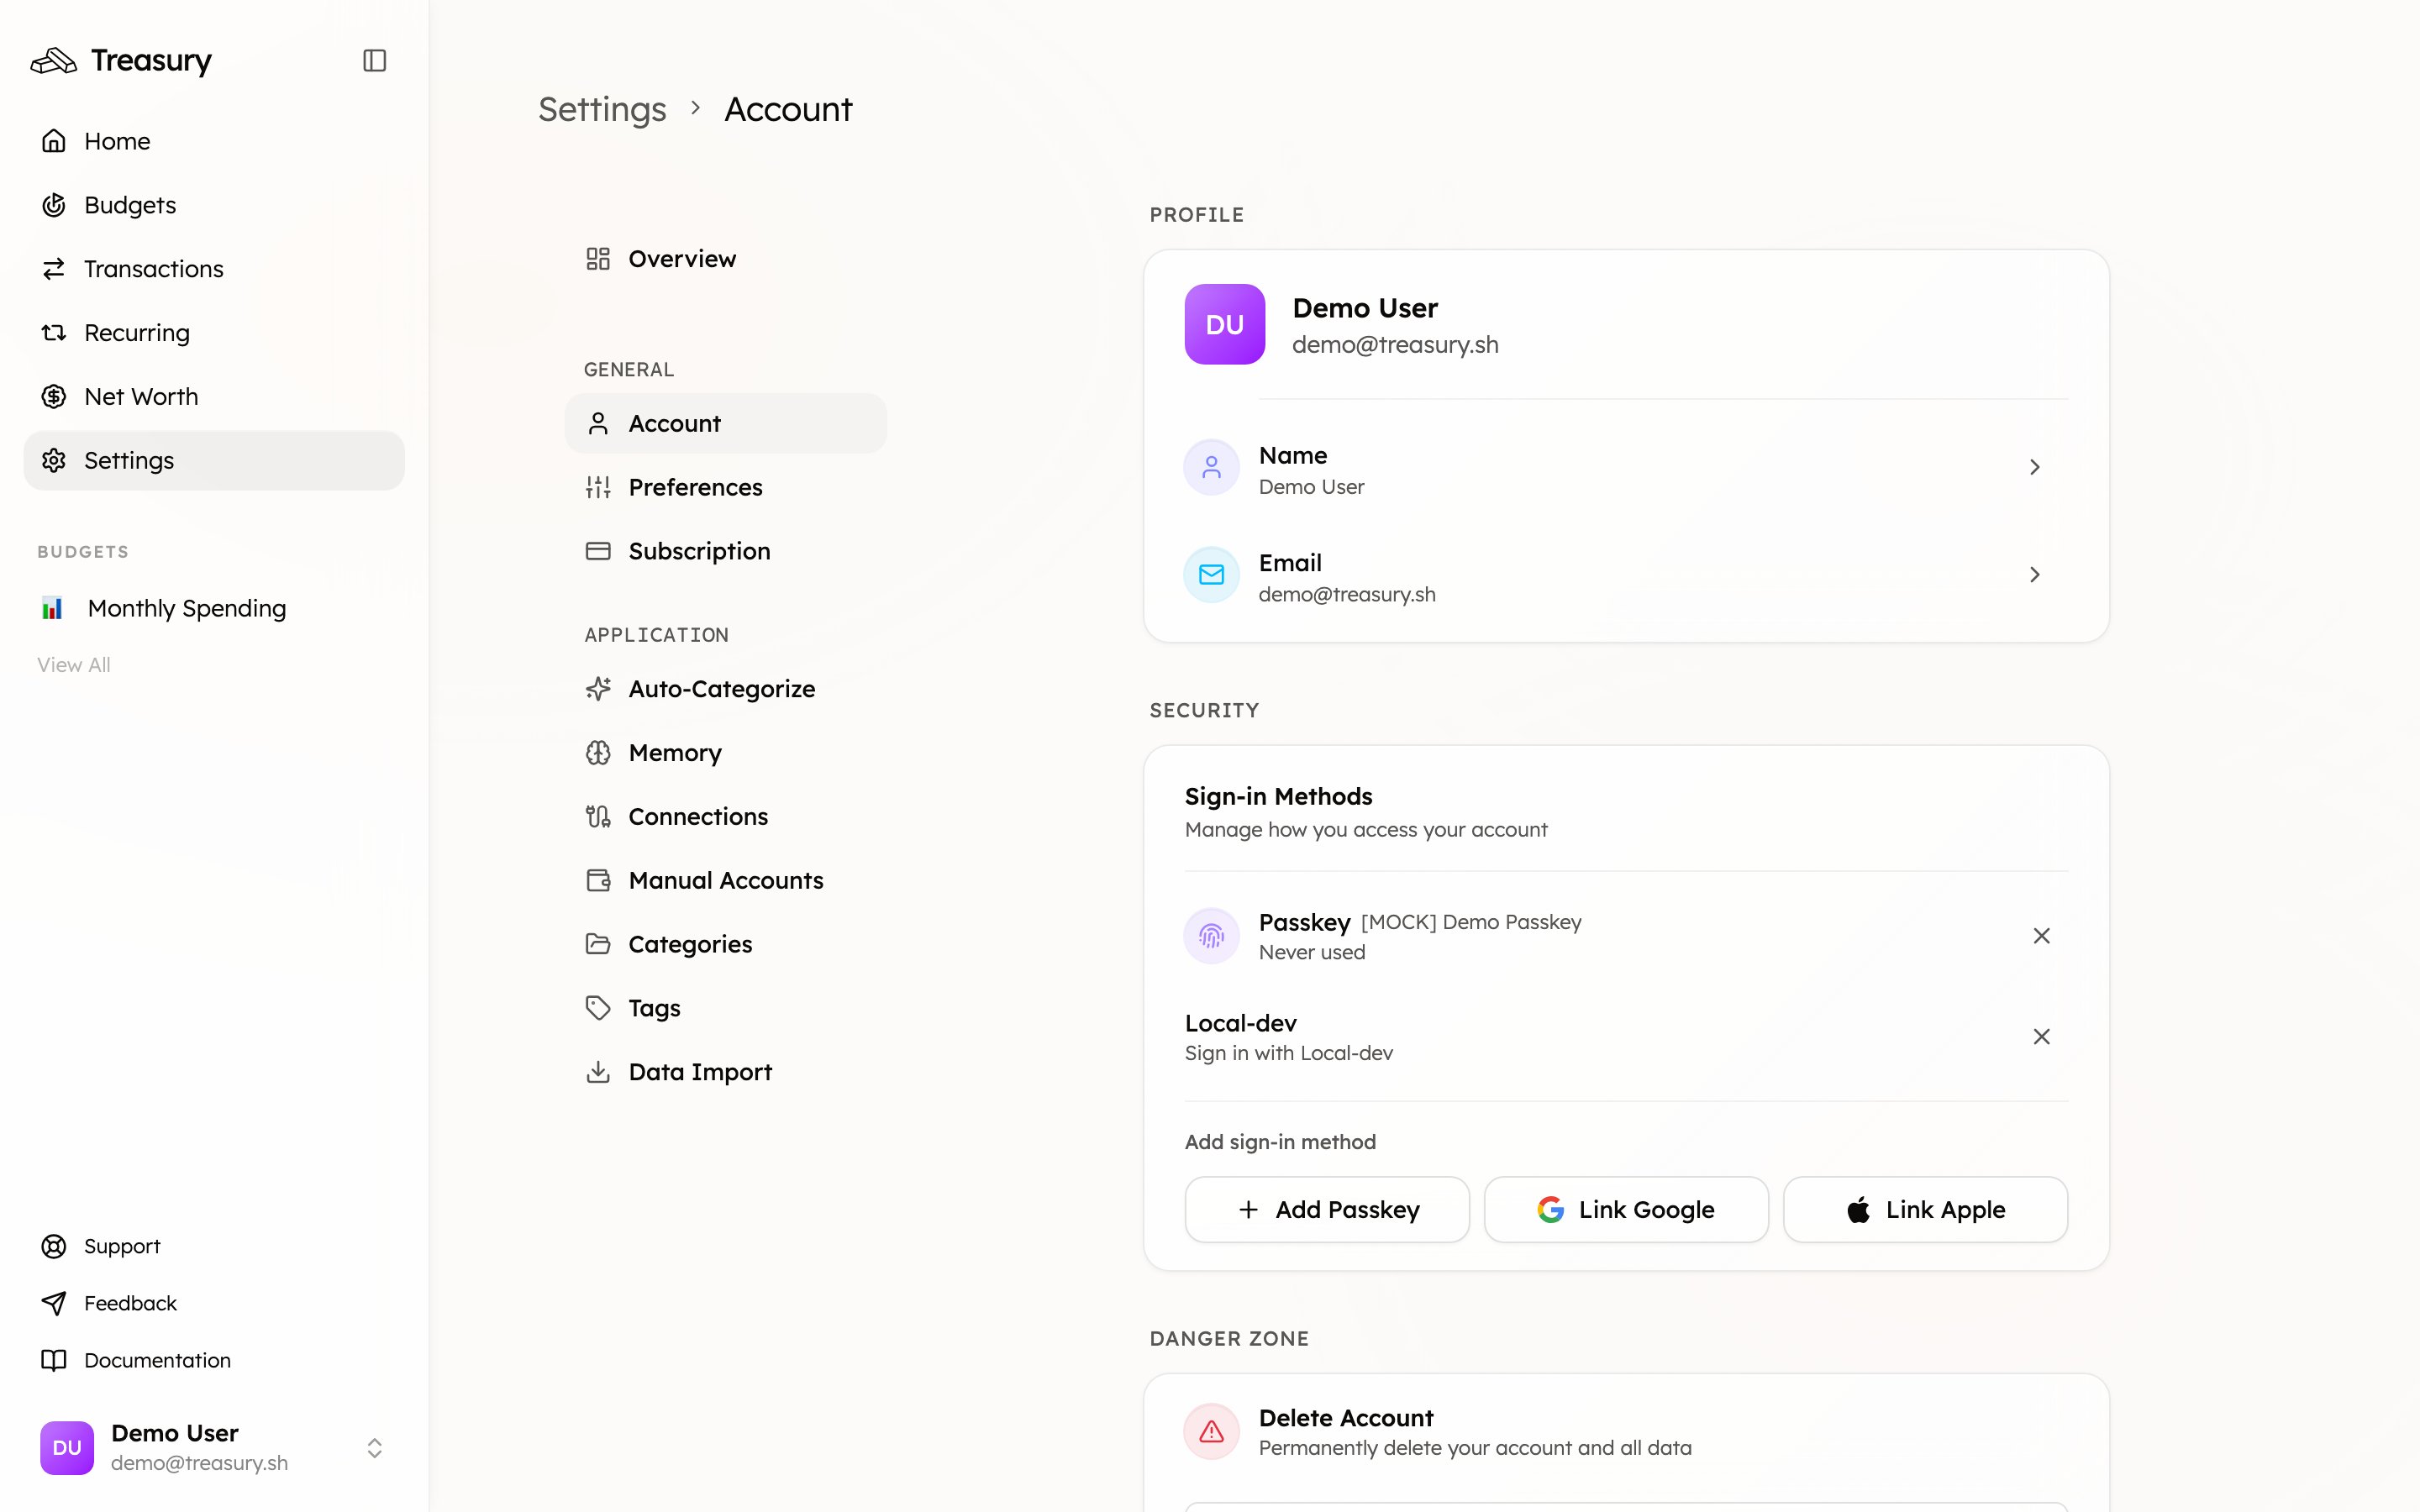Viewport: 2420px width, 1512px height.
Task: Click the Support lifebuoy icon
Action: (x=54, y=1246)
